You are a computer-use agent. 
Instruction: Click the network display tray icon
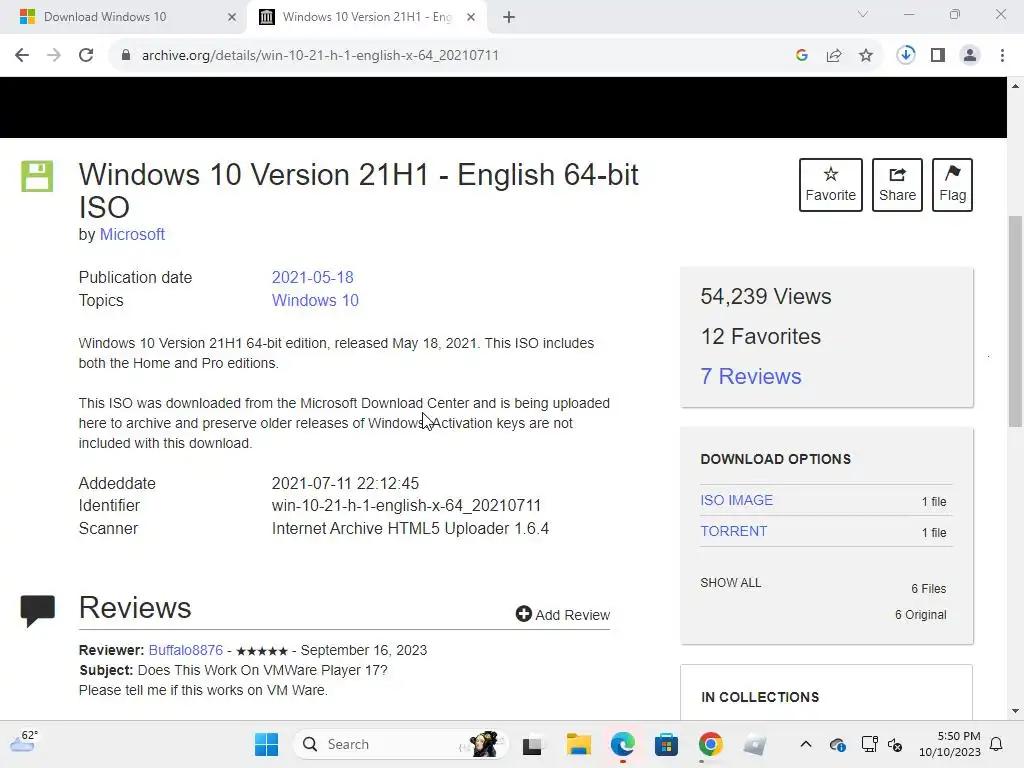point(869,744)
